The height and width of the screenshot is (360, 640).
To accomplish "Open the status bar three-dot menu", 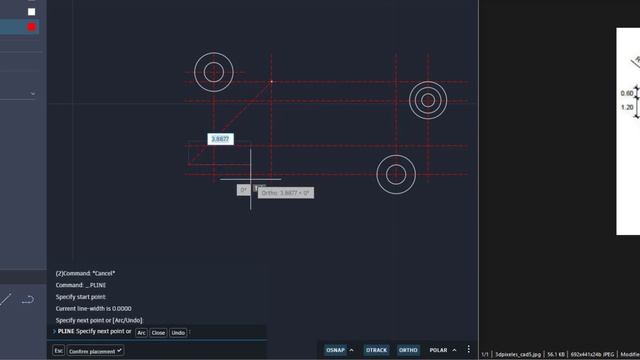I will (x=469, y=350).
